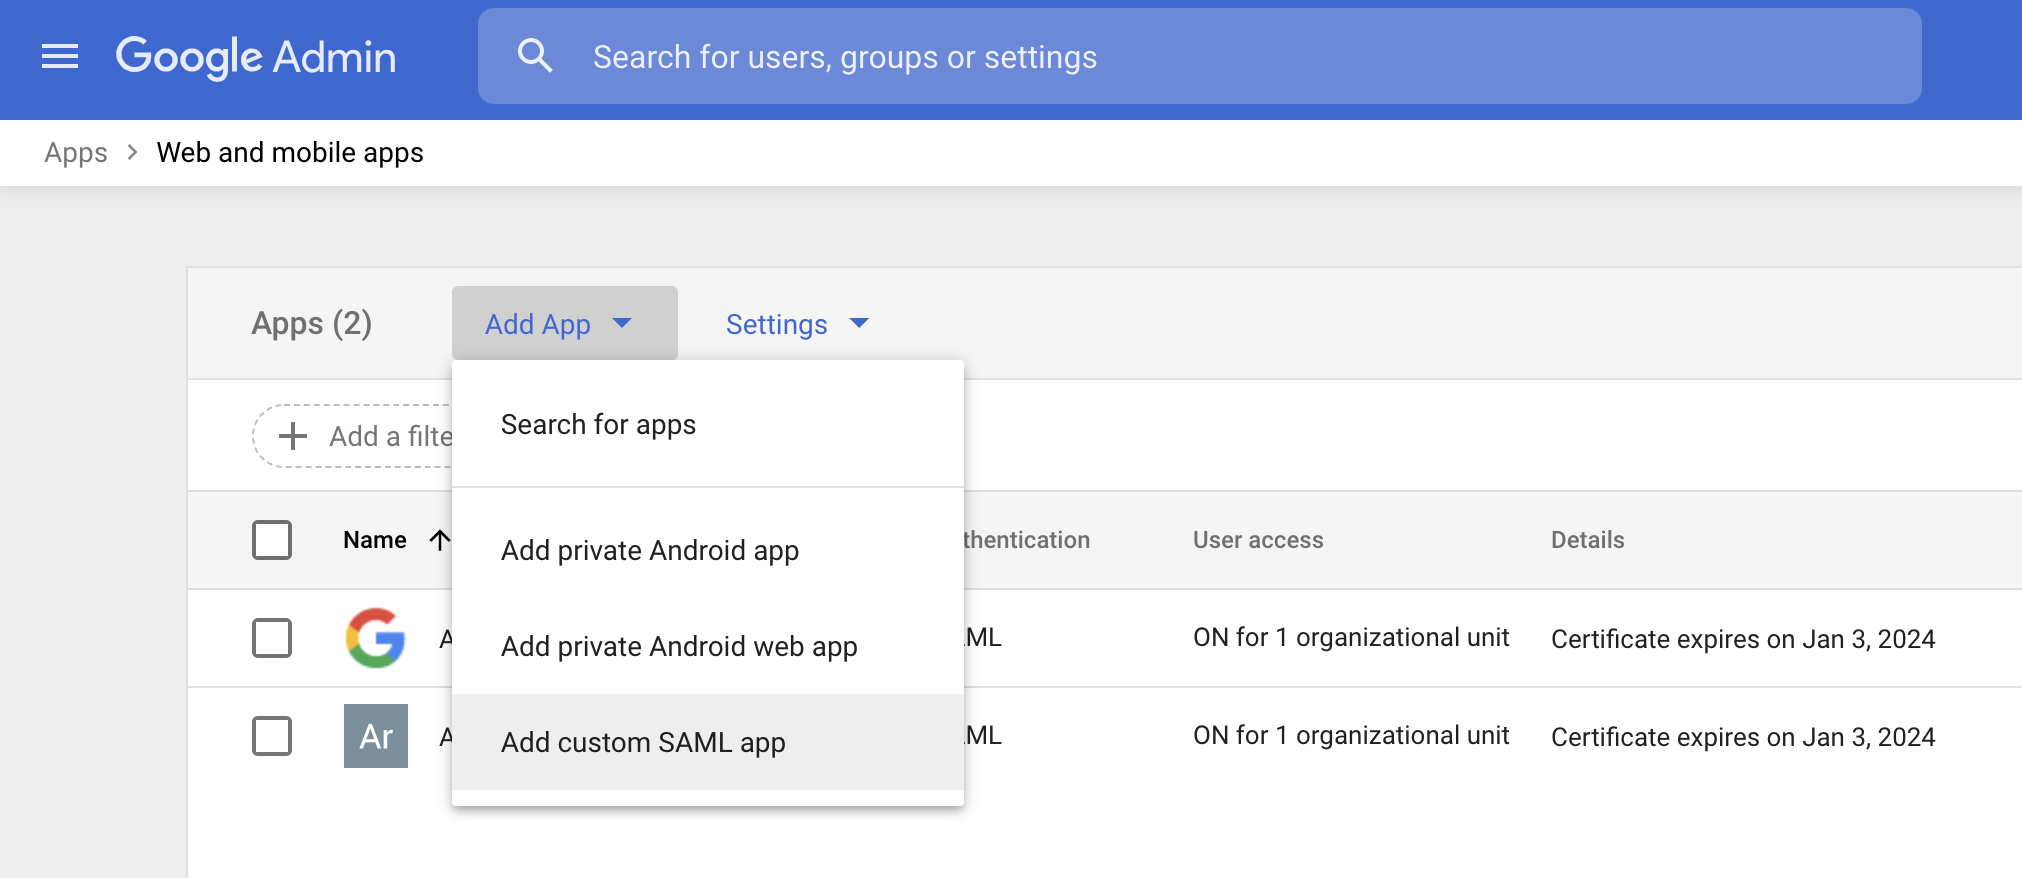Toggle the select-all checkbox in header
Image resolution: width=2022 pixels, height=878 pixels.
coord(272,540)
